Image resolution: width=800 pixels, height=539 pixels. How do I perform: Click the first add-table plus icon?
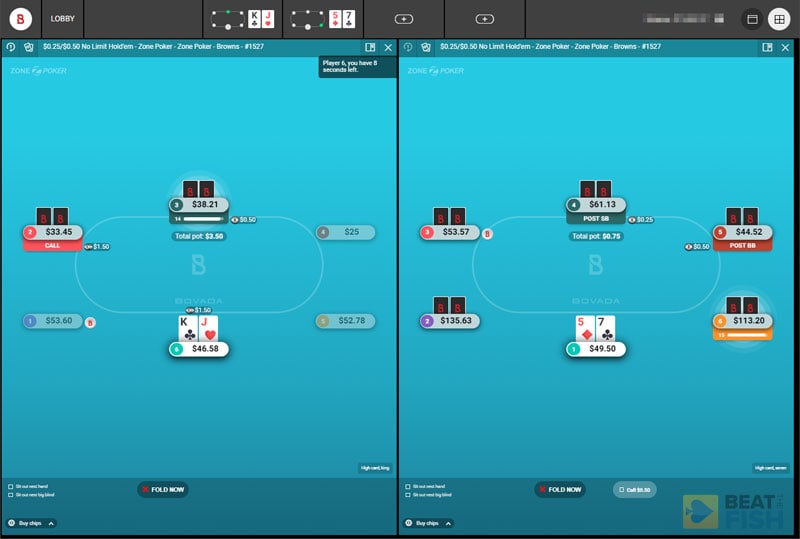coord(403,19)
